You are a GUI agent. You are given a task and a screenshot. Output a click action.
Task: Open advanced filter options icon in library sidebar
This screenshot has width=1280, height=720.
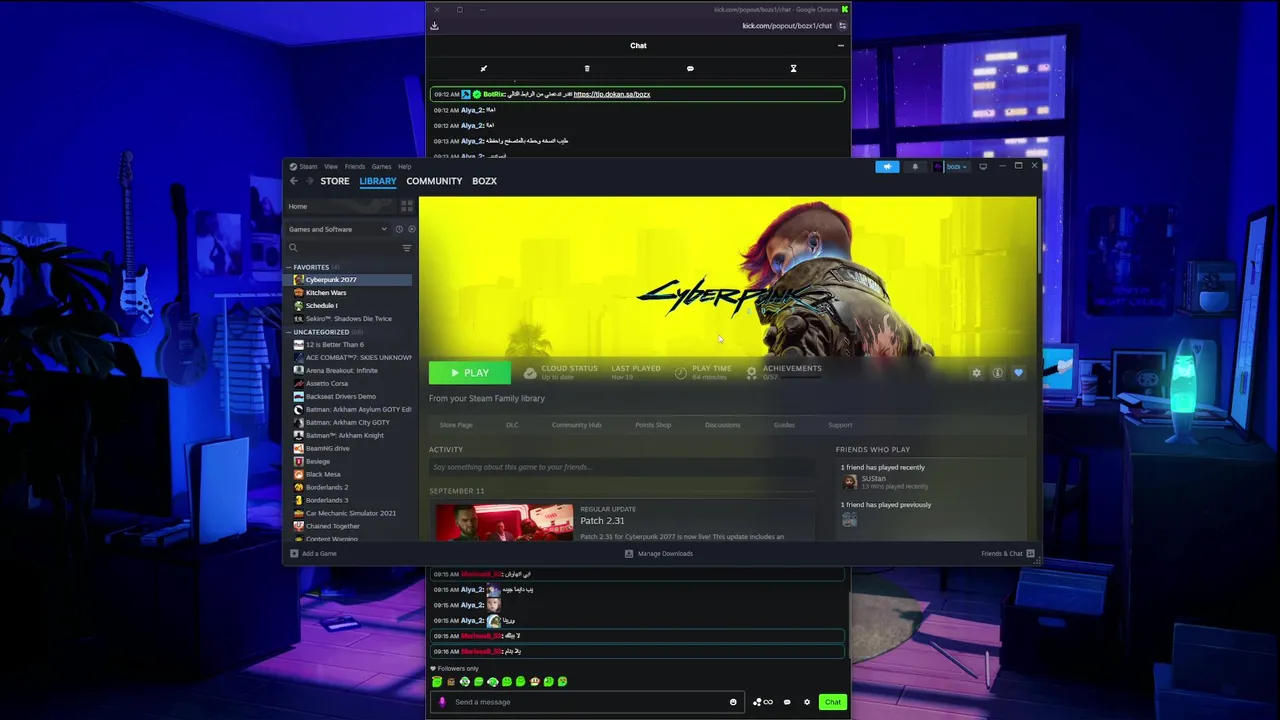click(x=407, y=248)
